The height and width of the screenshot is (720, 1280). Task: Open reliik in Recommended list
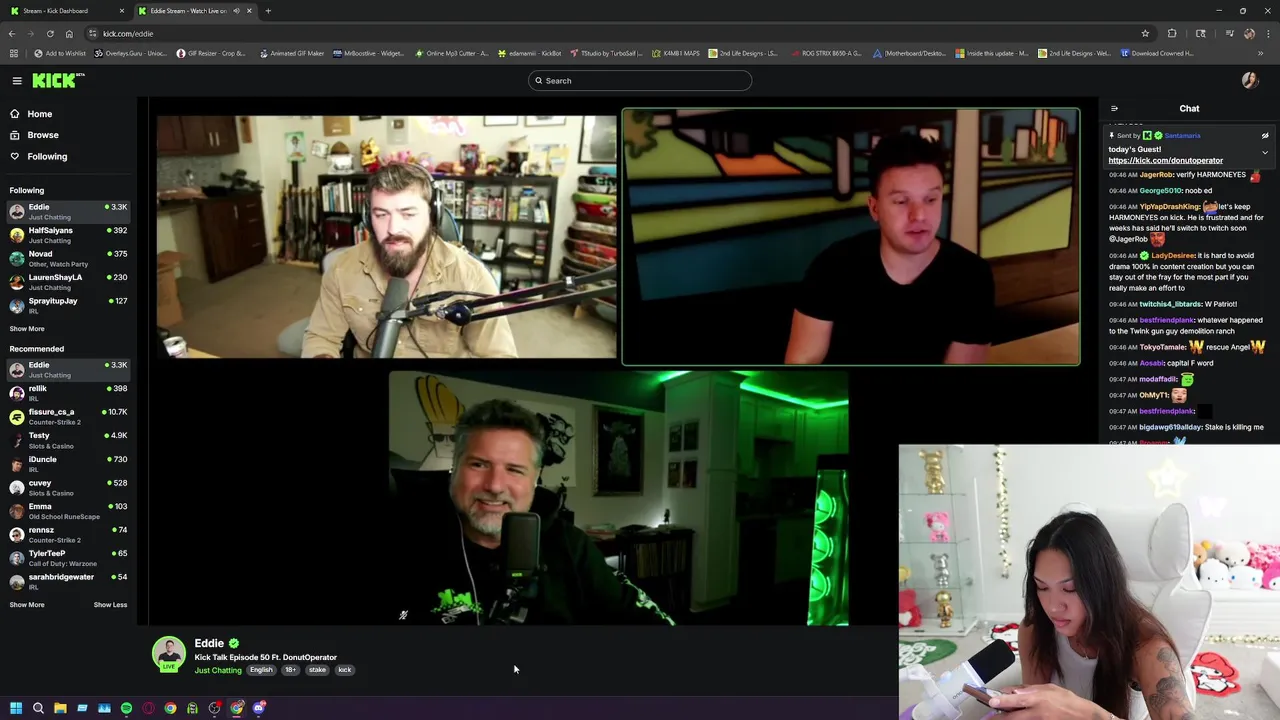pyautogui.click(x=68, y=393)
